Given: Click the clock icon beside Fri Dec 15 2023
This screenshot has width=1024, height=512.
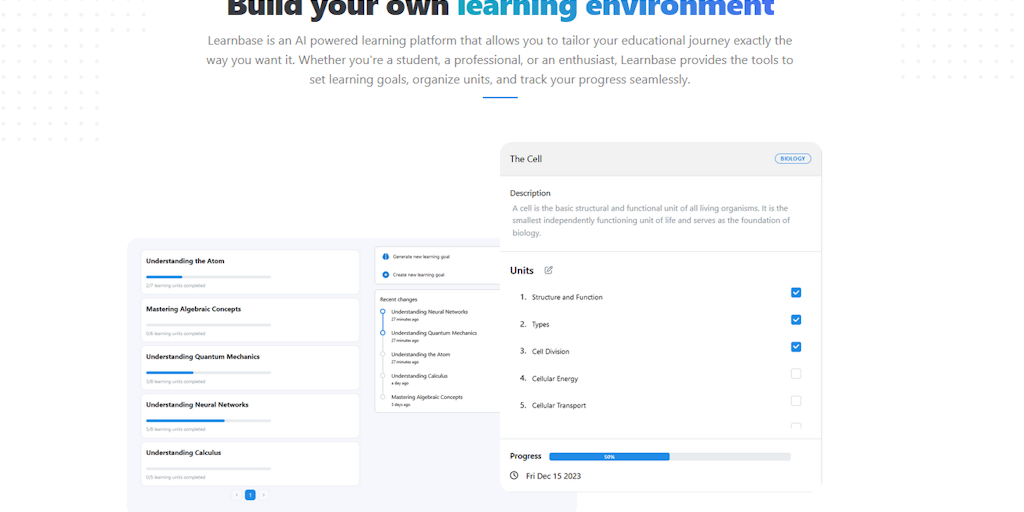Looking at the screenshot, I should [514, 476].
